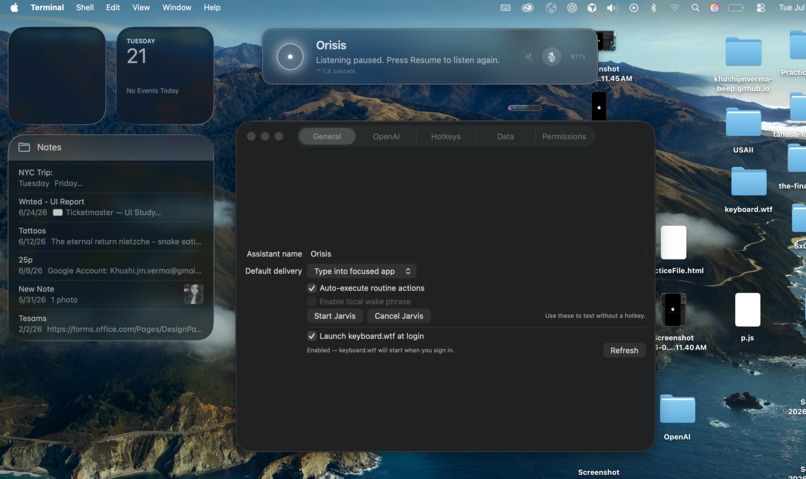Switch to the Hotkeys tab
The width and height of the screenshot is (806, 479).
pyautogui.click(x=446, y=136)
